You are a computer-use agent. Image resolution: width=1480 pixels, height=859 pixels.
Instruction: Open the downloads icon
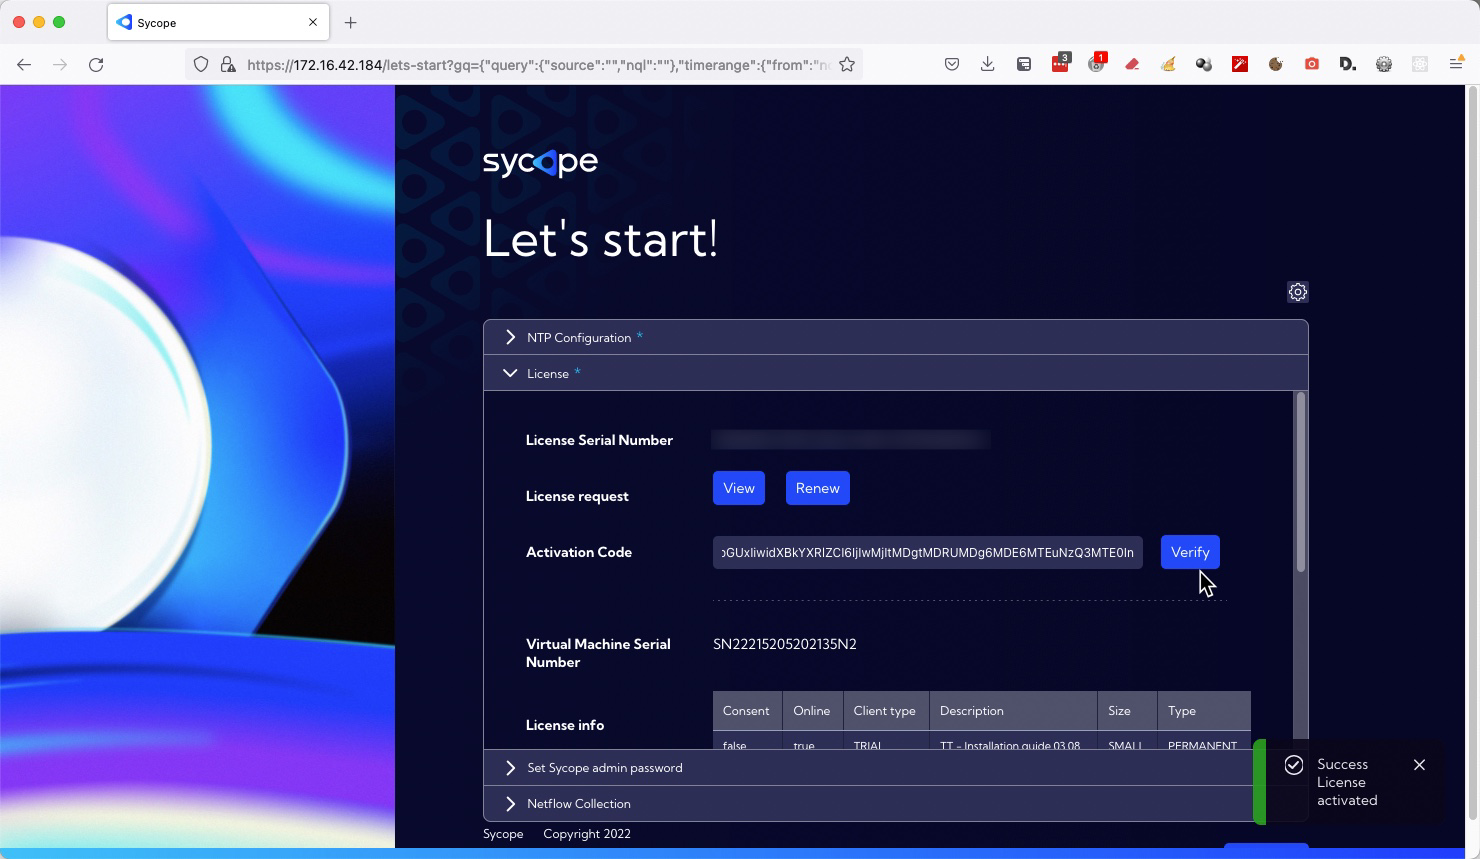[x=988, y=64]
